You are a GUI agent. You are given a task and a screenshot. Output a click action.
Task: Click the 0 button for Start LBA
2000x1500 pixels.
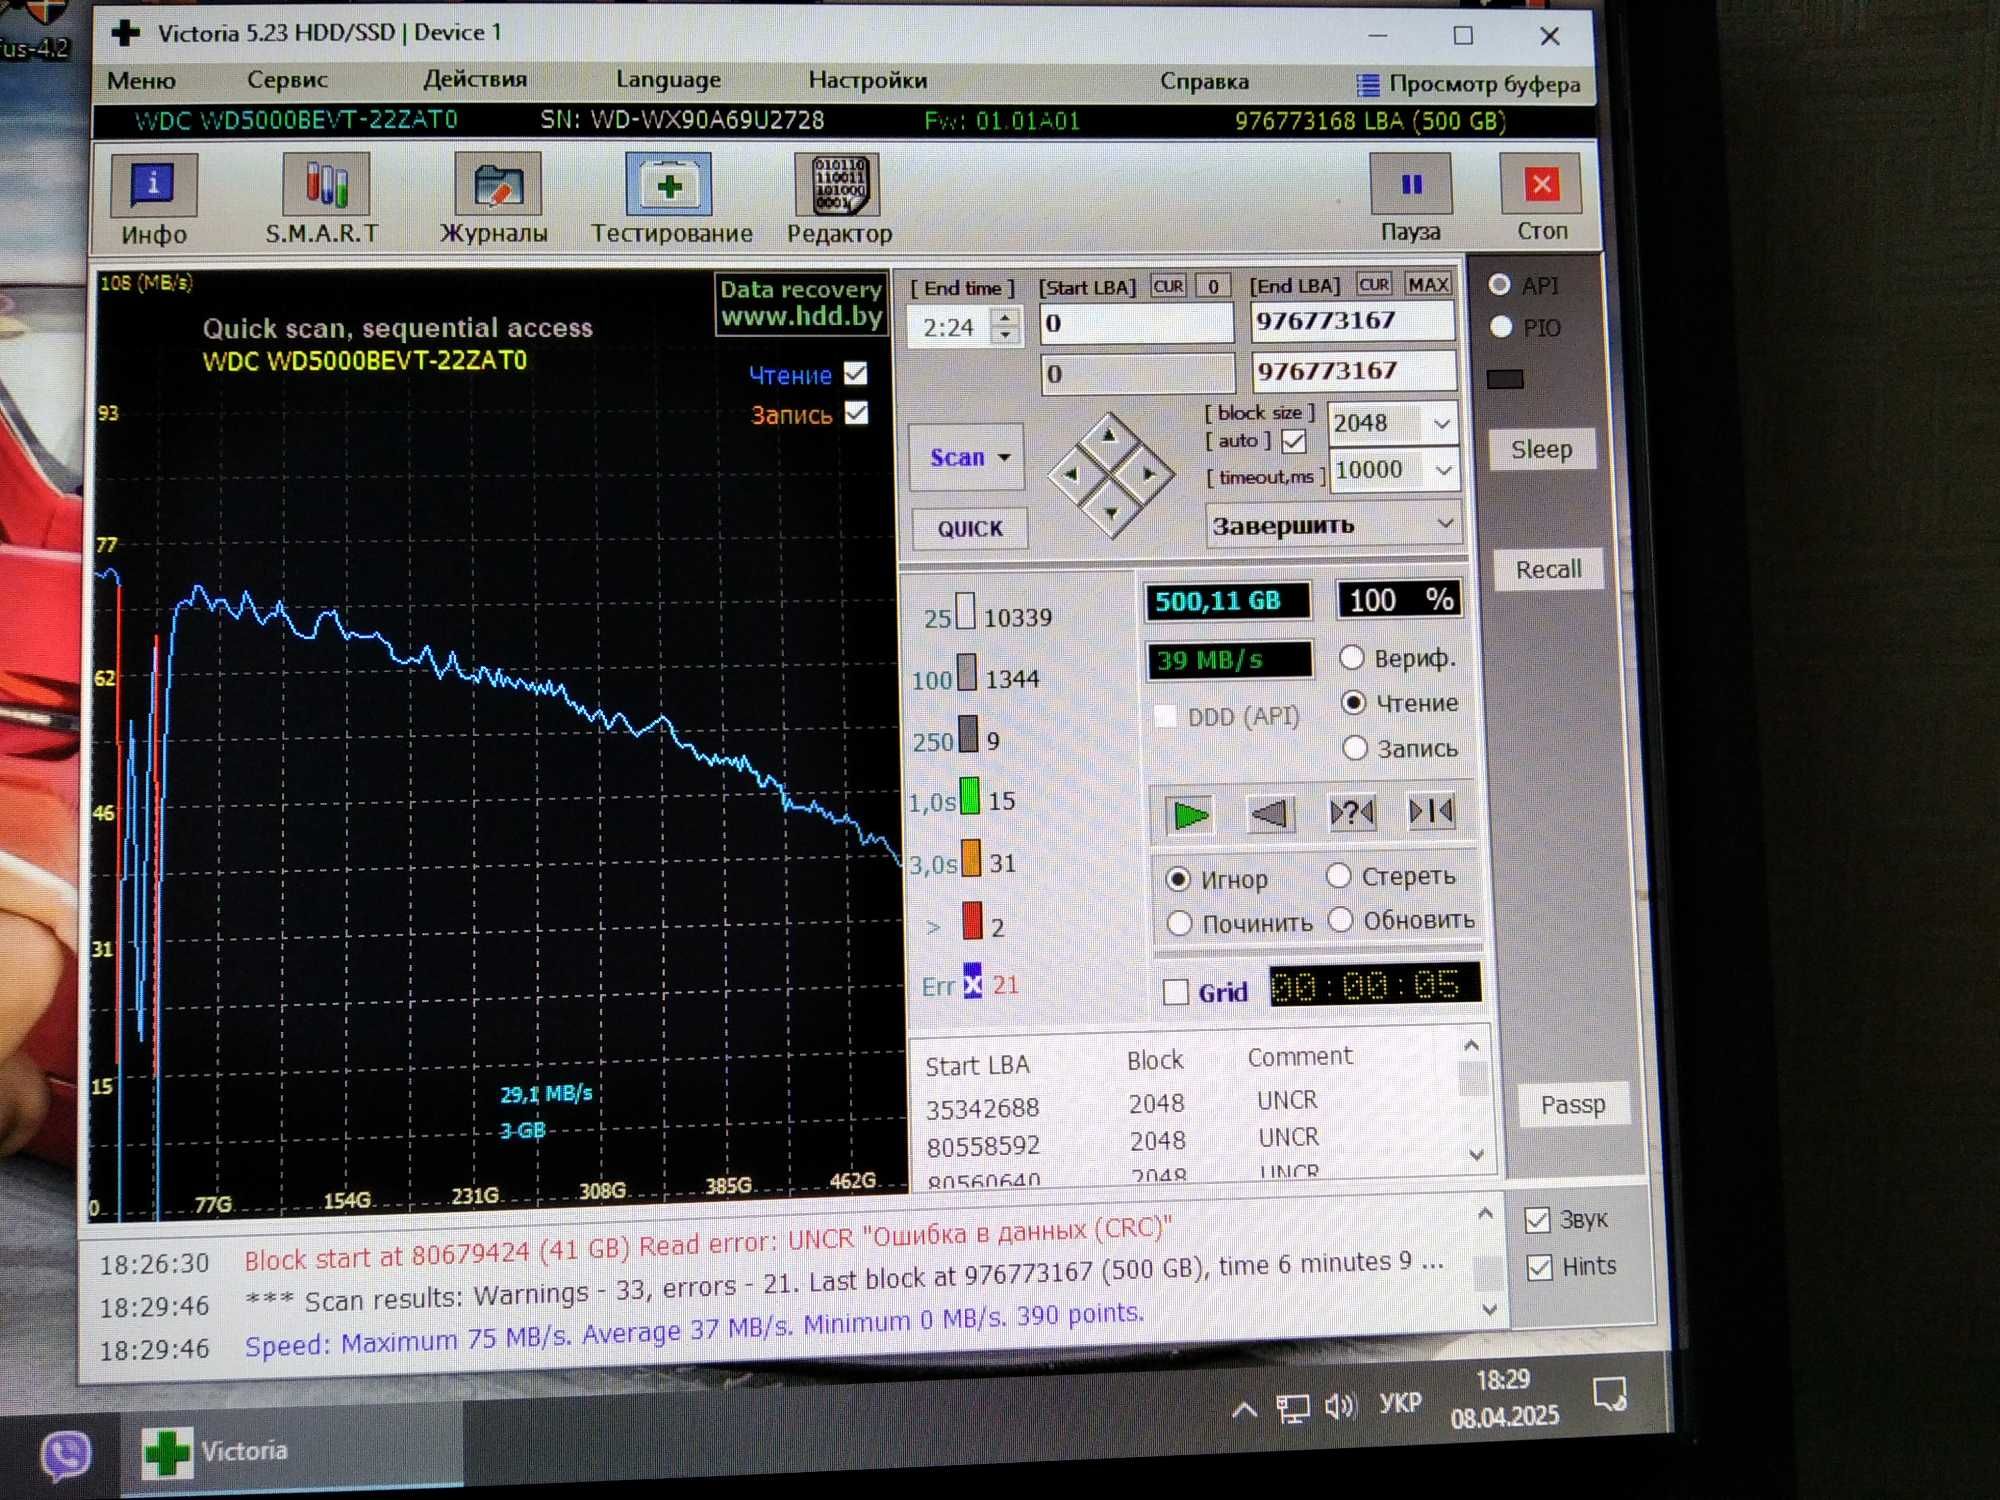coord(1213,287)
